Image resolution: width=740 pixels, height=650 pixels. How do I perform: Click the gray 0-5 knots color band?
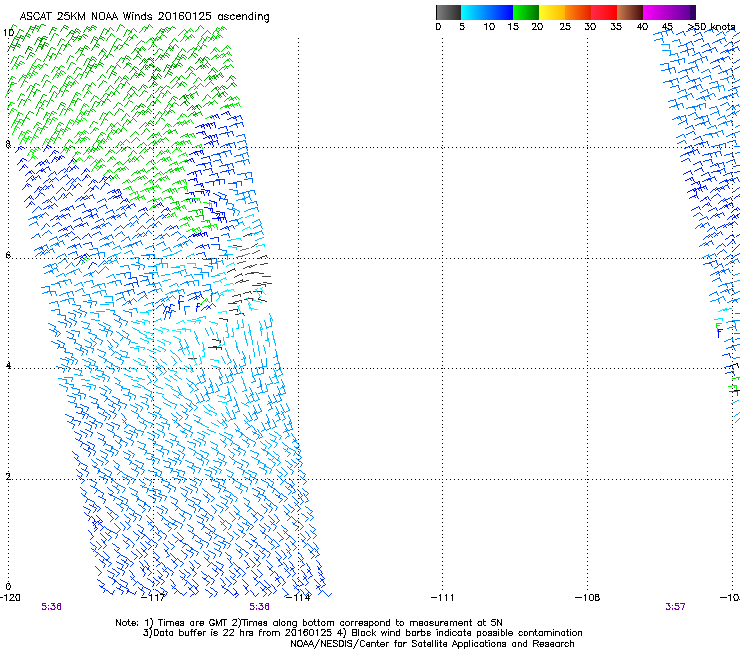pos(448,12)
